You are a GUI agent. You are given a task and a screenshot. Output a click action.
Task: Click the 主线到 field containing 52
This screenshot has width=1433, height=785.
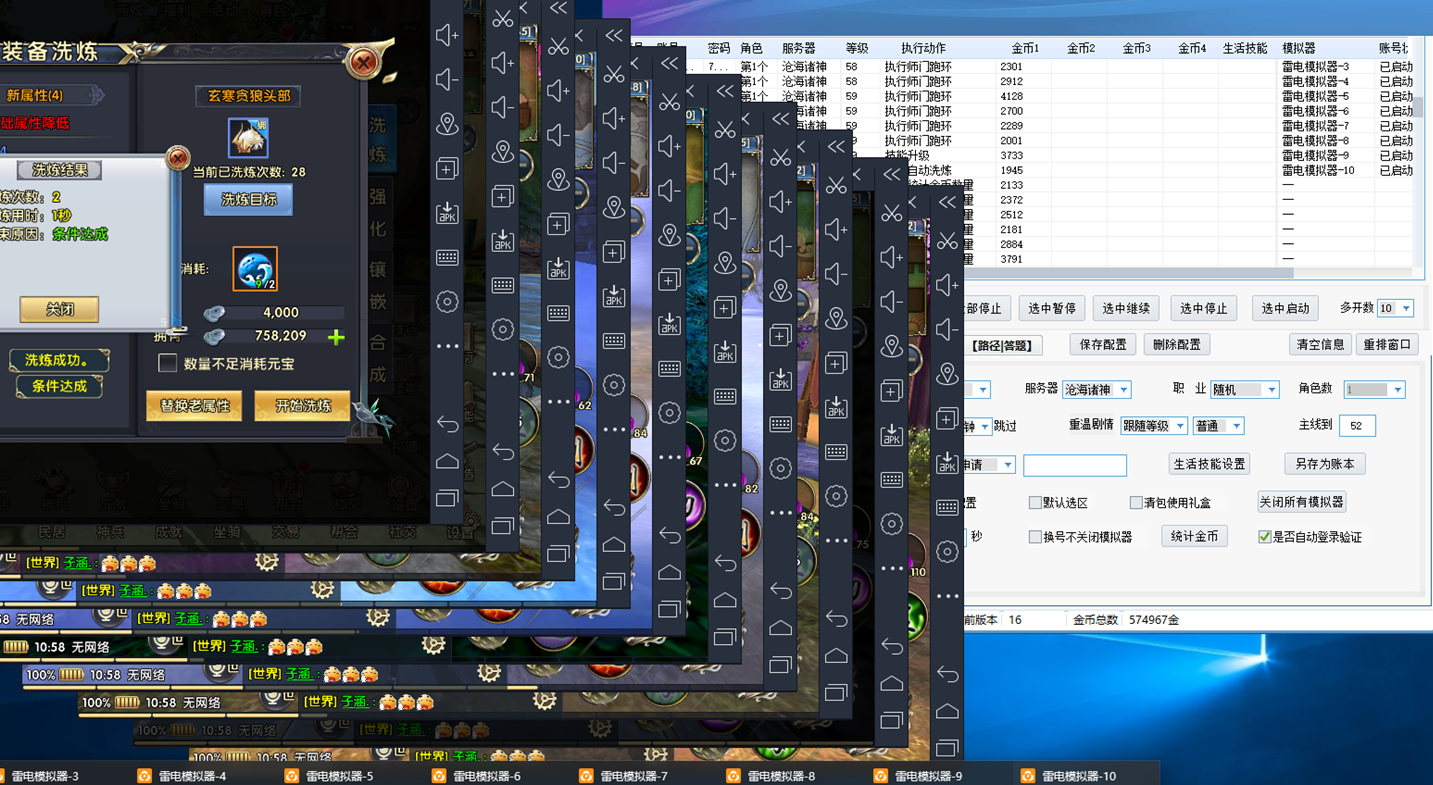tap(1357, 425)
